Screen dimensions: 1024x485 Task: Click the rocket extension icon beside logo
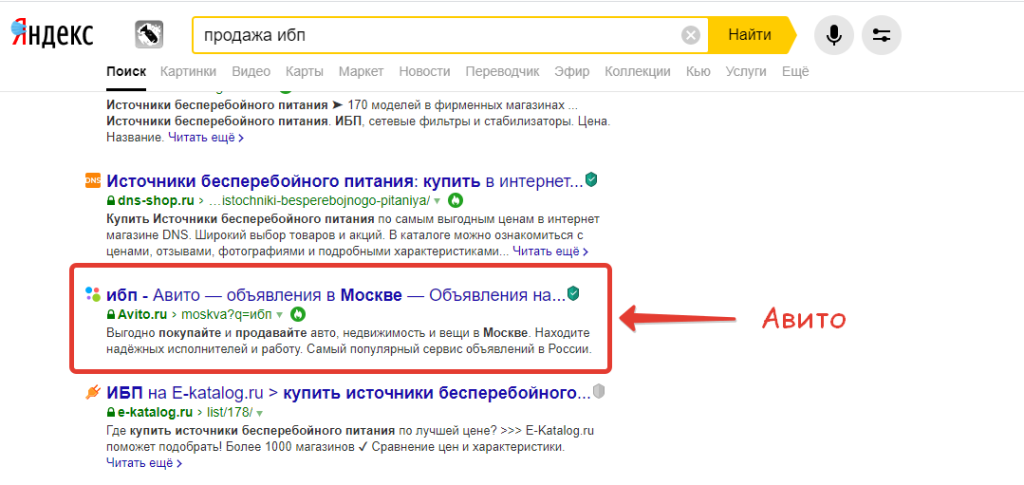(x=149, y=34)
